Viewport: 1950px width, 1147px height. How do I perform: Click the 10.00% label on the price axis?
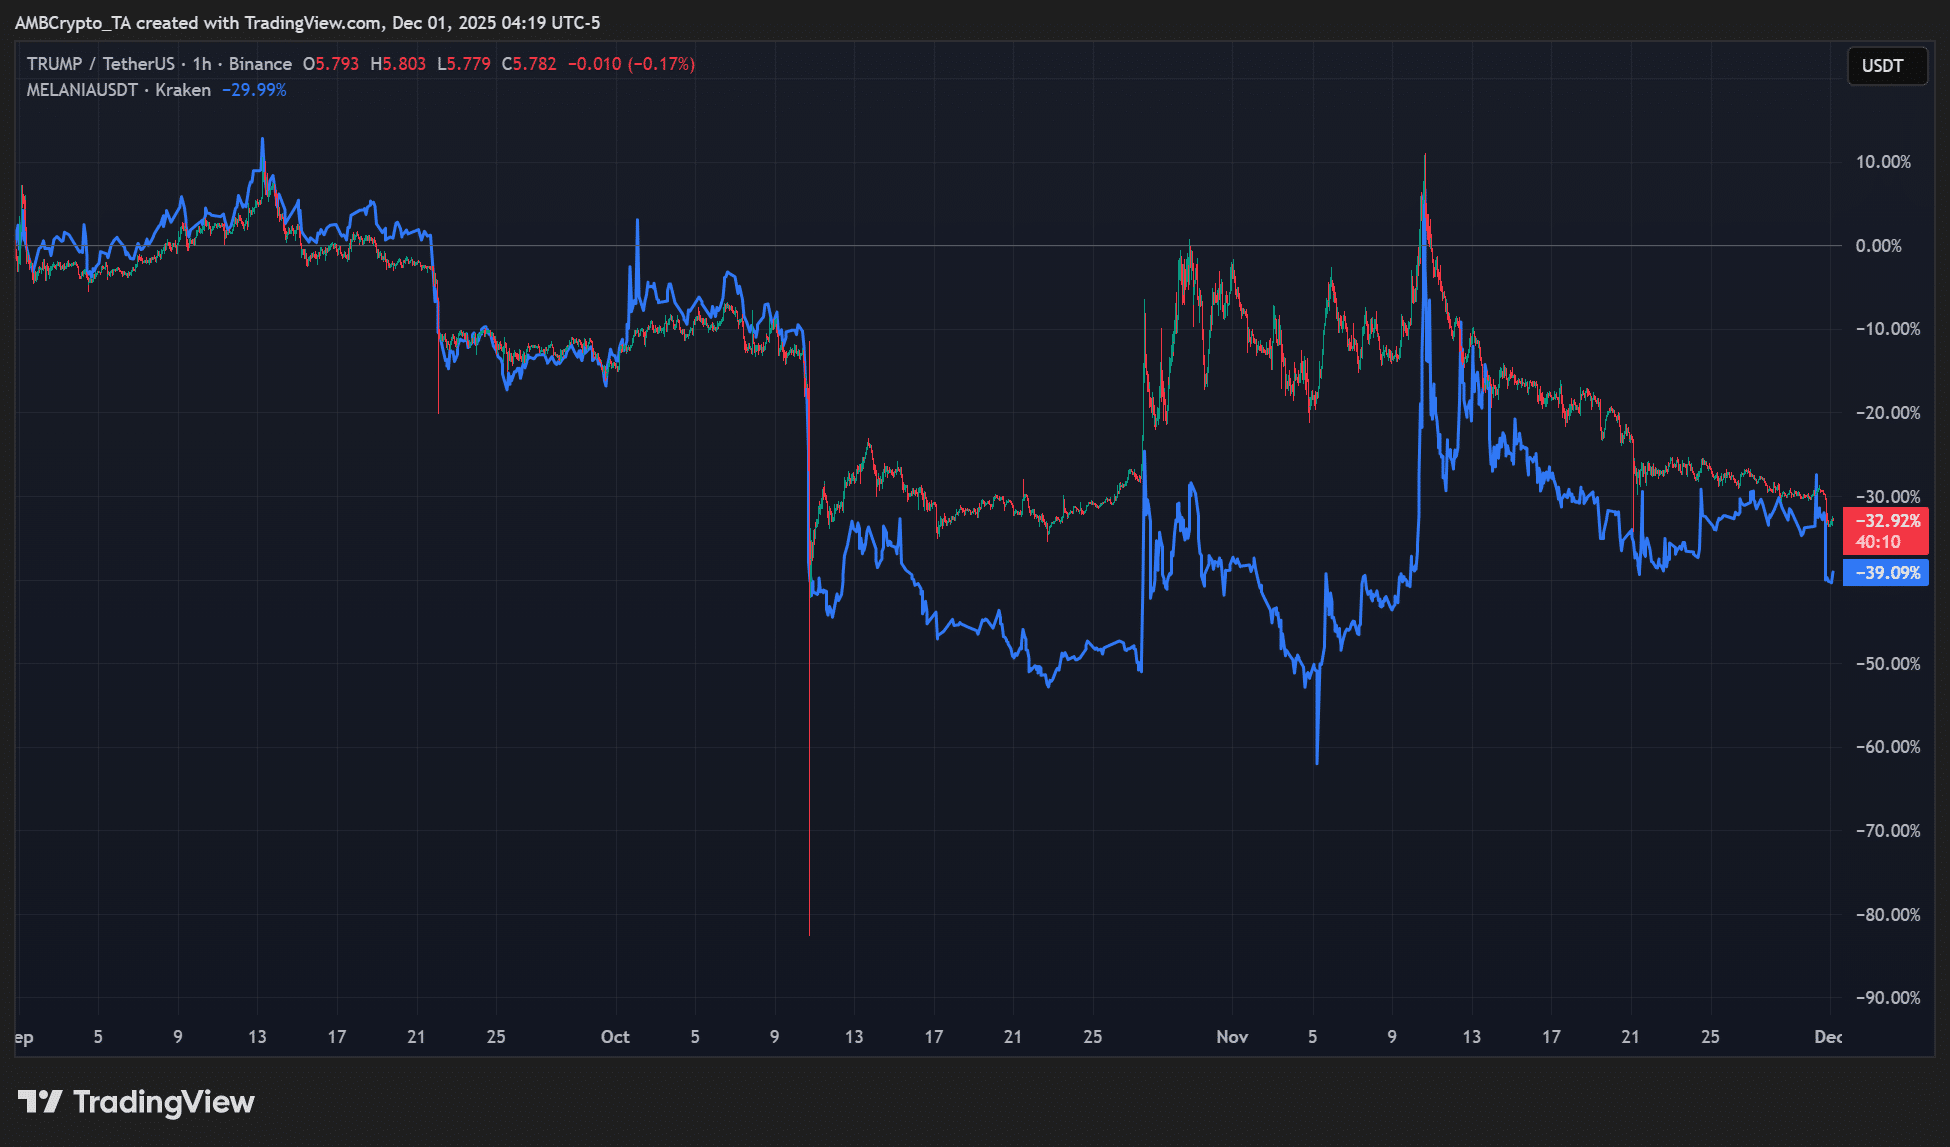tap(1882, 162)
